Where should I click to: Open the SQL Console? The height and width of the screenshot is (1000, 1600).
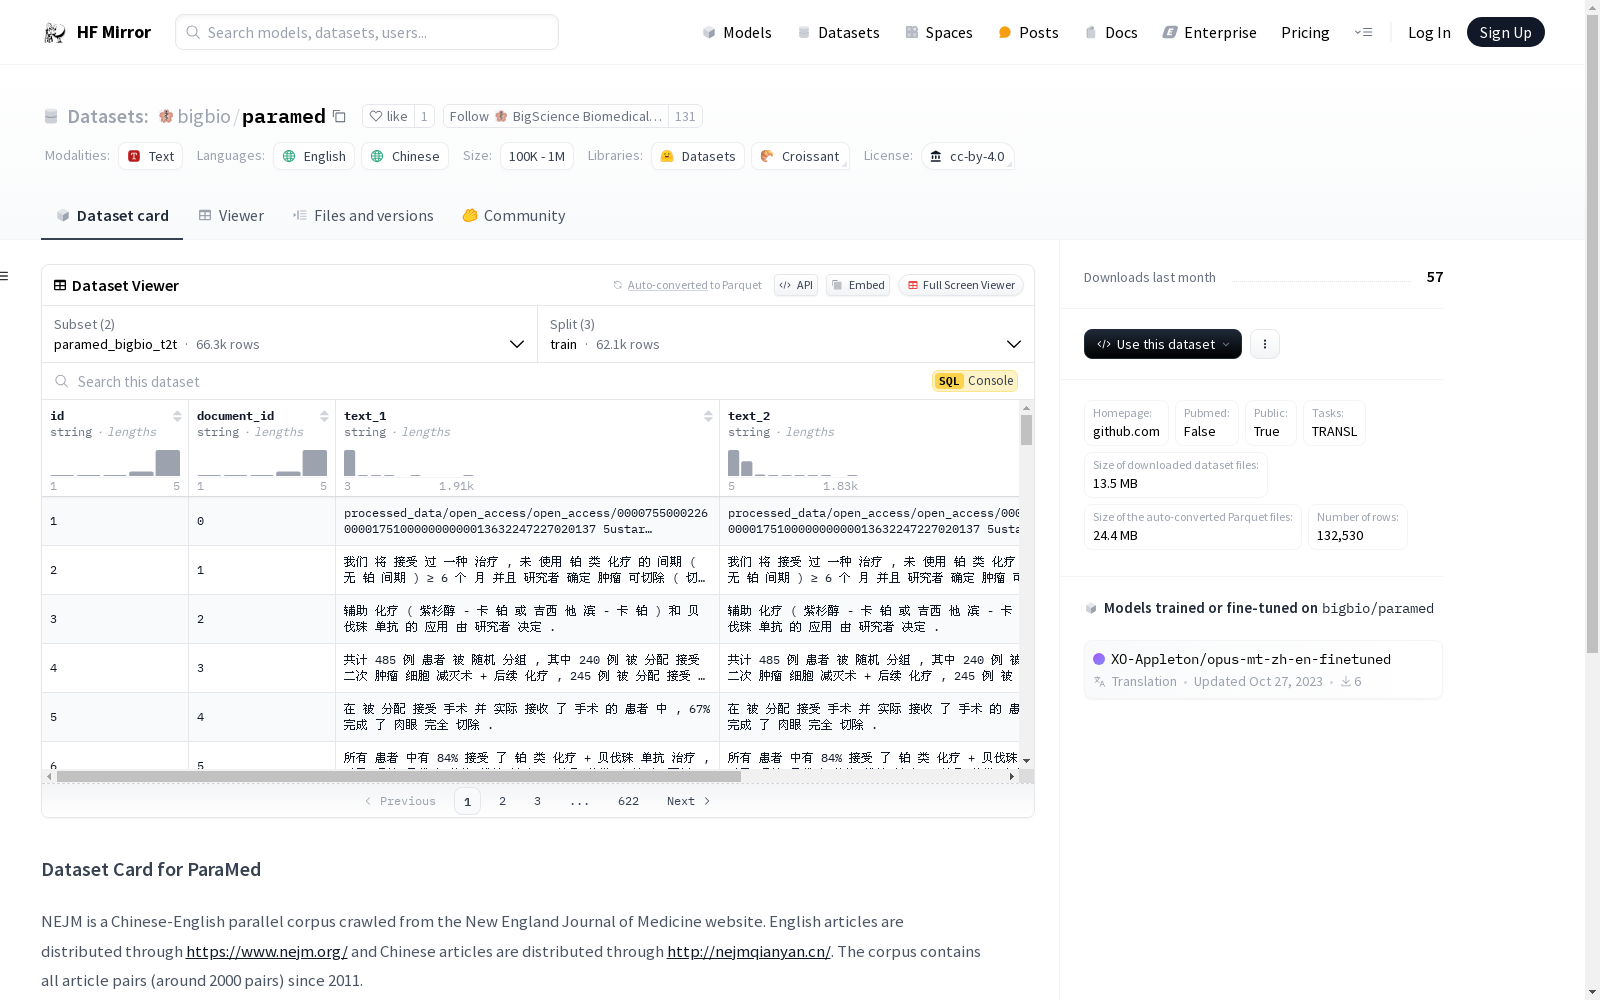(x=975, y=381)
